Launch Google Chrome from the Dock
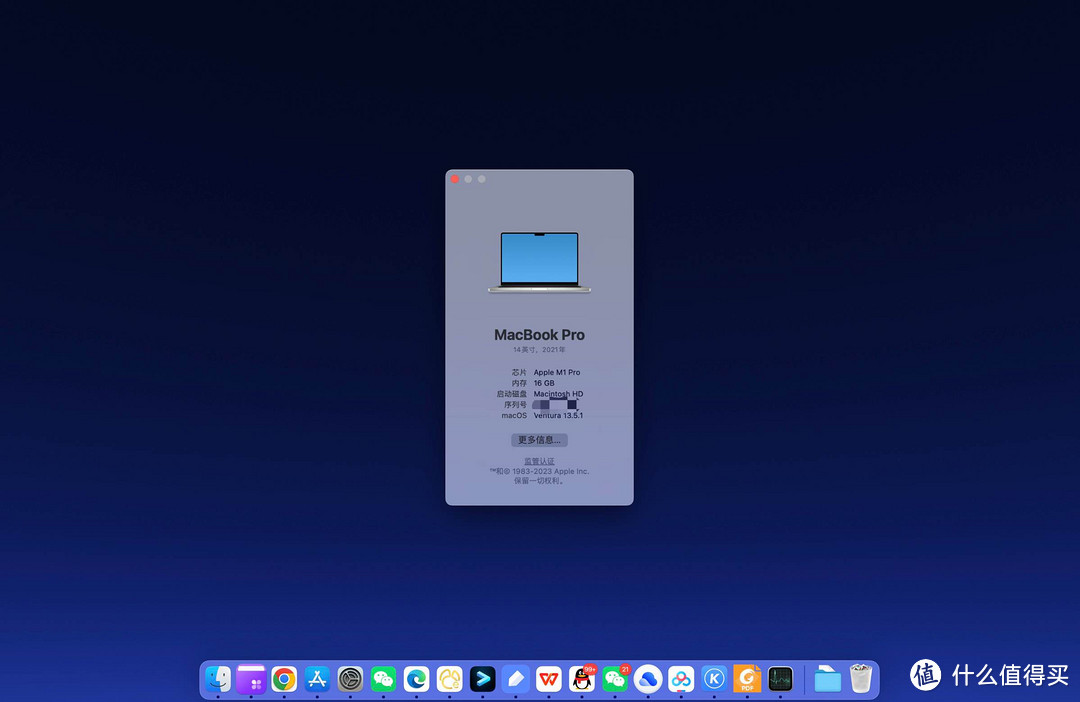The width and height of the screenshot is (1080, 702). point(284,679)
